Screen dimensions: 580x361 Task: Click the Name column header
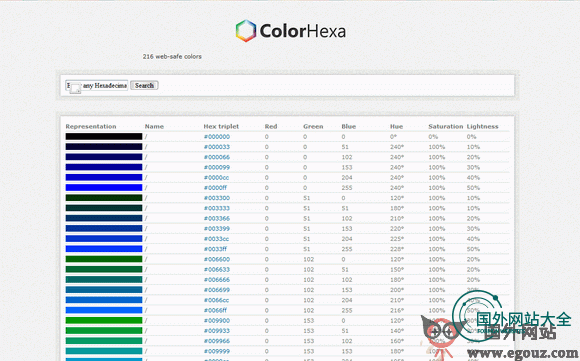[154, 126]
